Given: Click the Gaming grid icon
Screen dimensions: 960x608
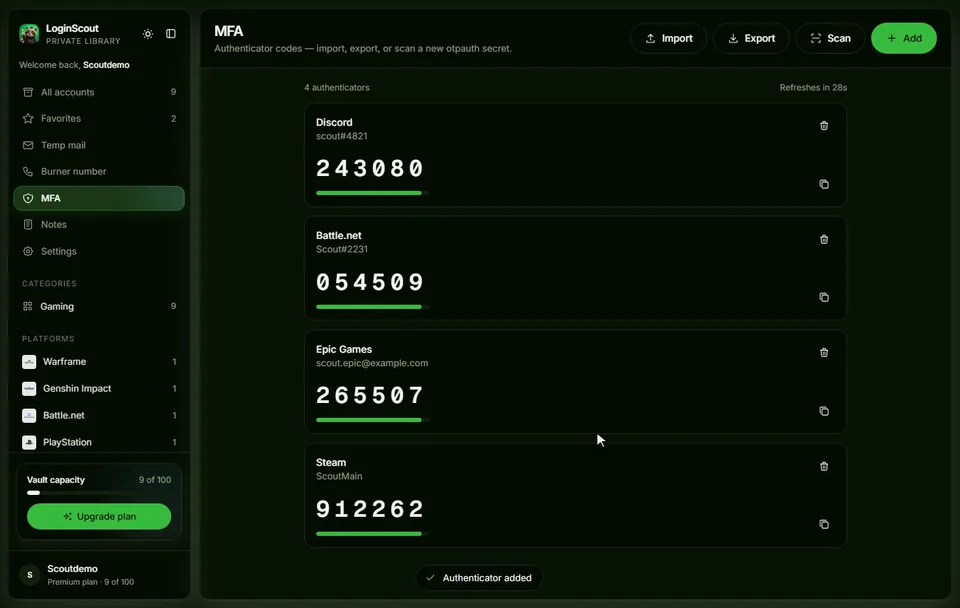Looking at the screenshot, I should [x=28, y=306].
